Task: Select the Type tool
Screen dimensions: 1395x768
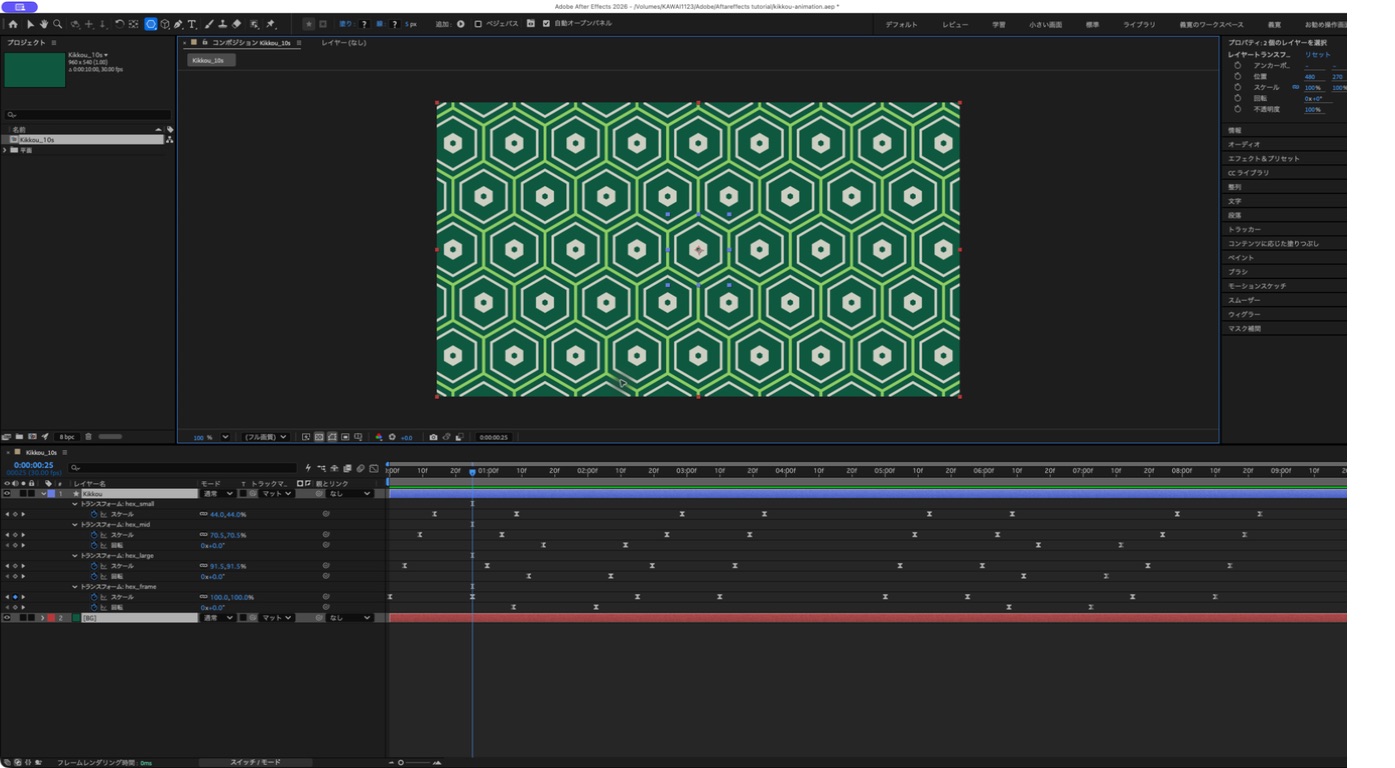Action: tap(192, 24)
